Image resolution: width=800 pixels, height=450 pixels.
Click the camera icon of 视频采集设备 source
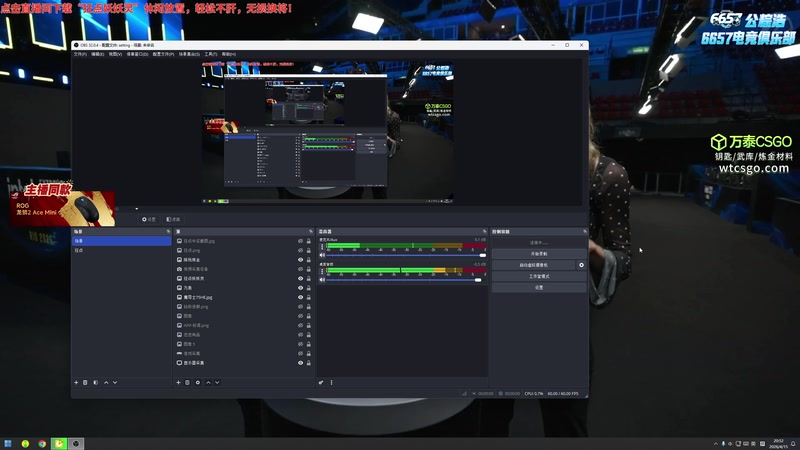179,269
